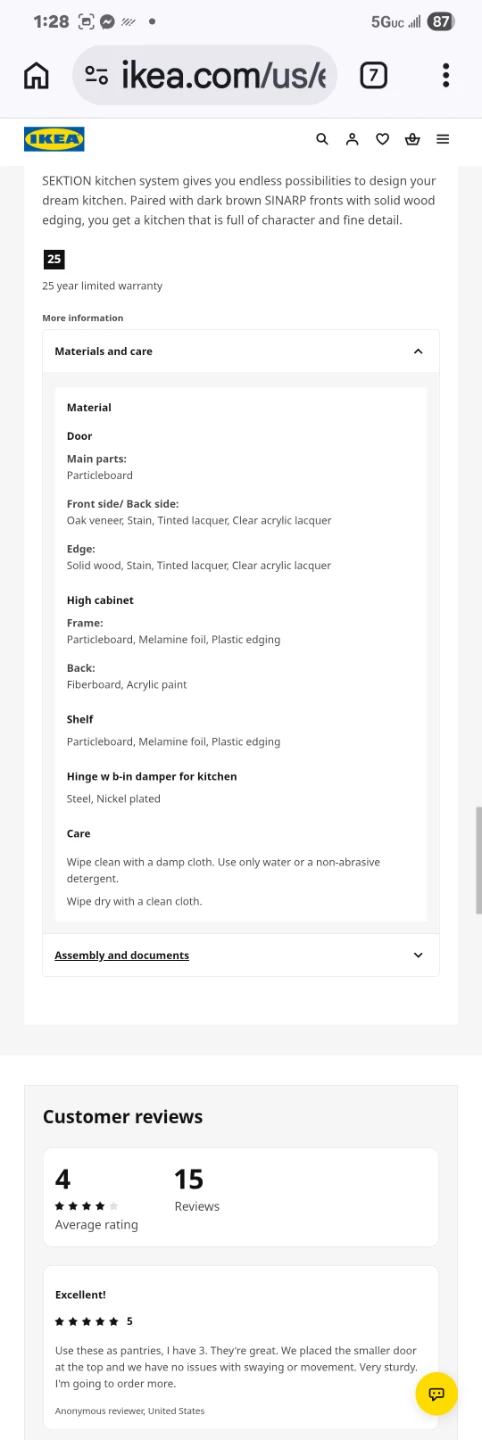Open the IKEA search icon
This screenshot has width=482, height=1440.
322,139
